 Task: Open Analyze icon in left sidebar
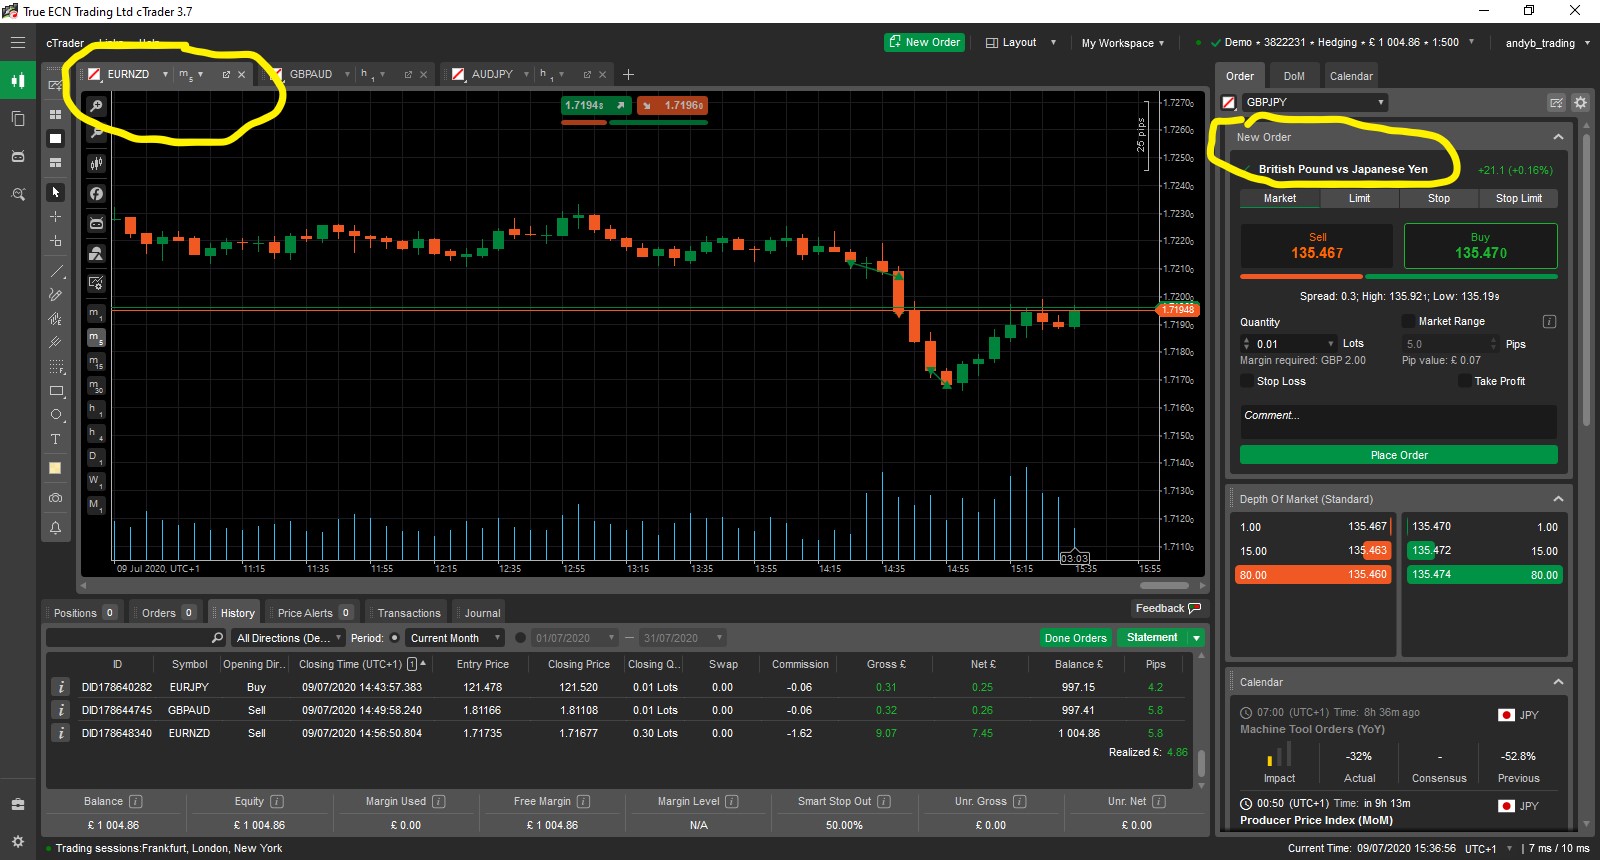pyautogui.click(x=18, y=194)
